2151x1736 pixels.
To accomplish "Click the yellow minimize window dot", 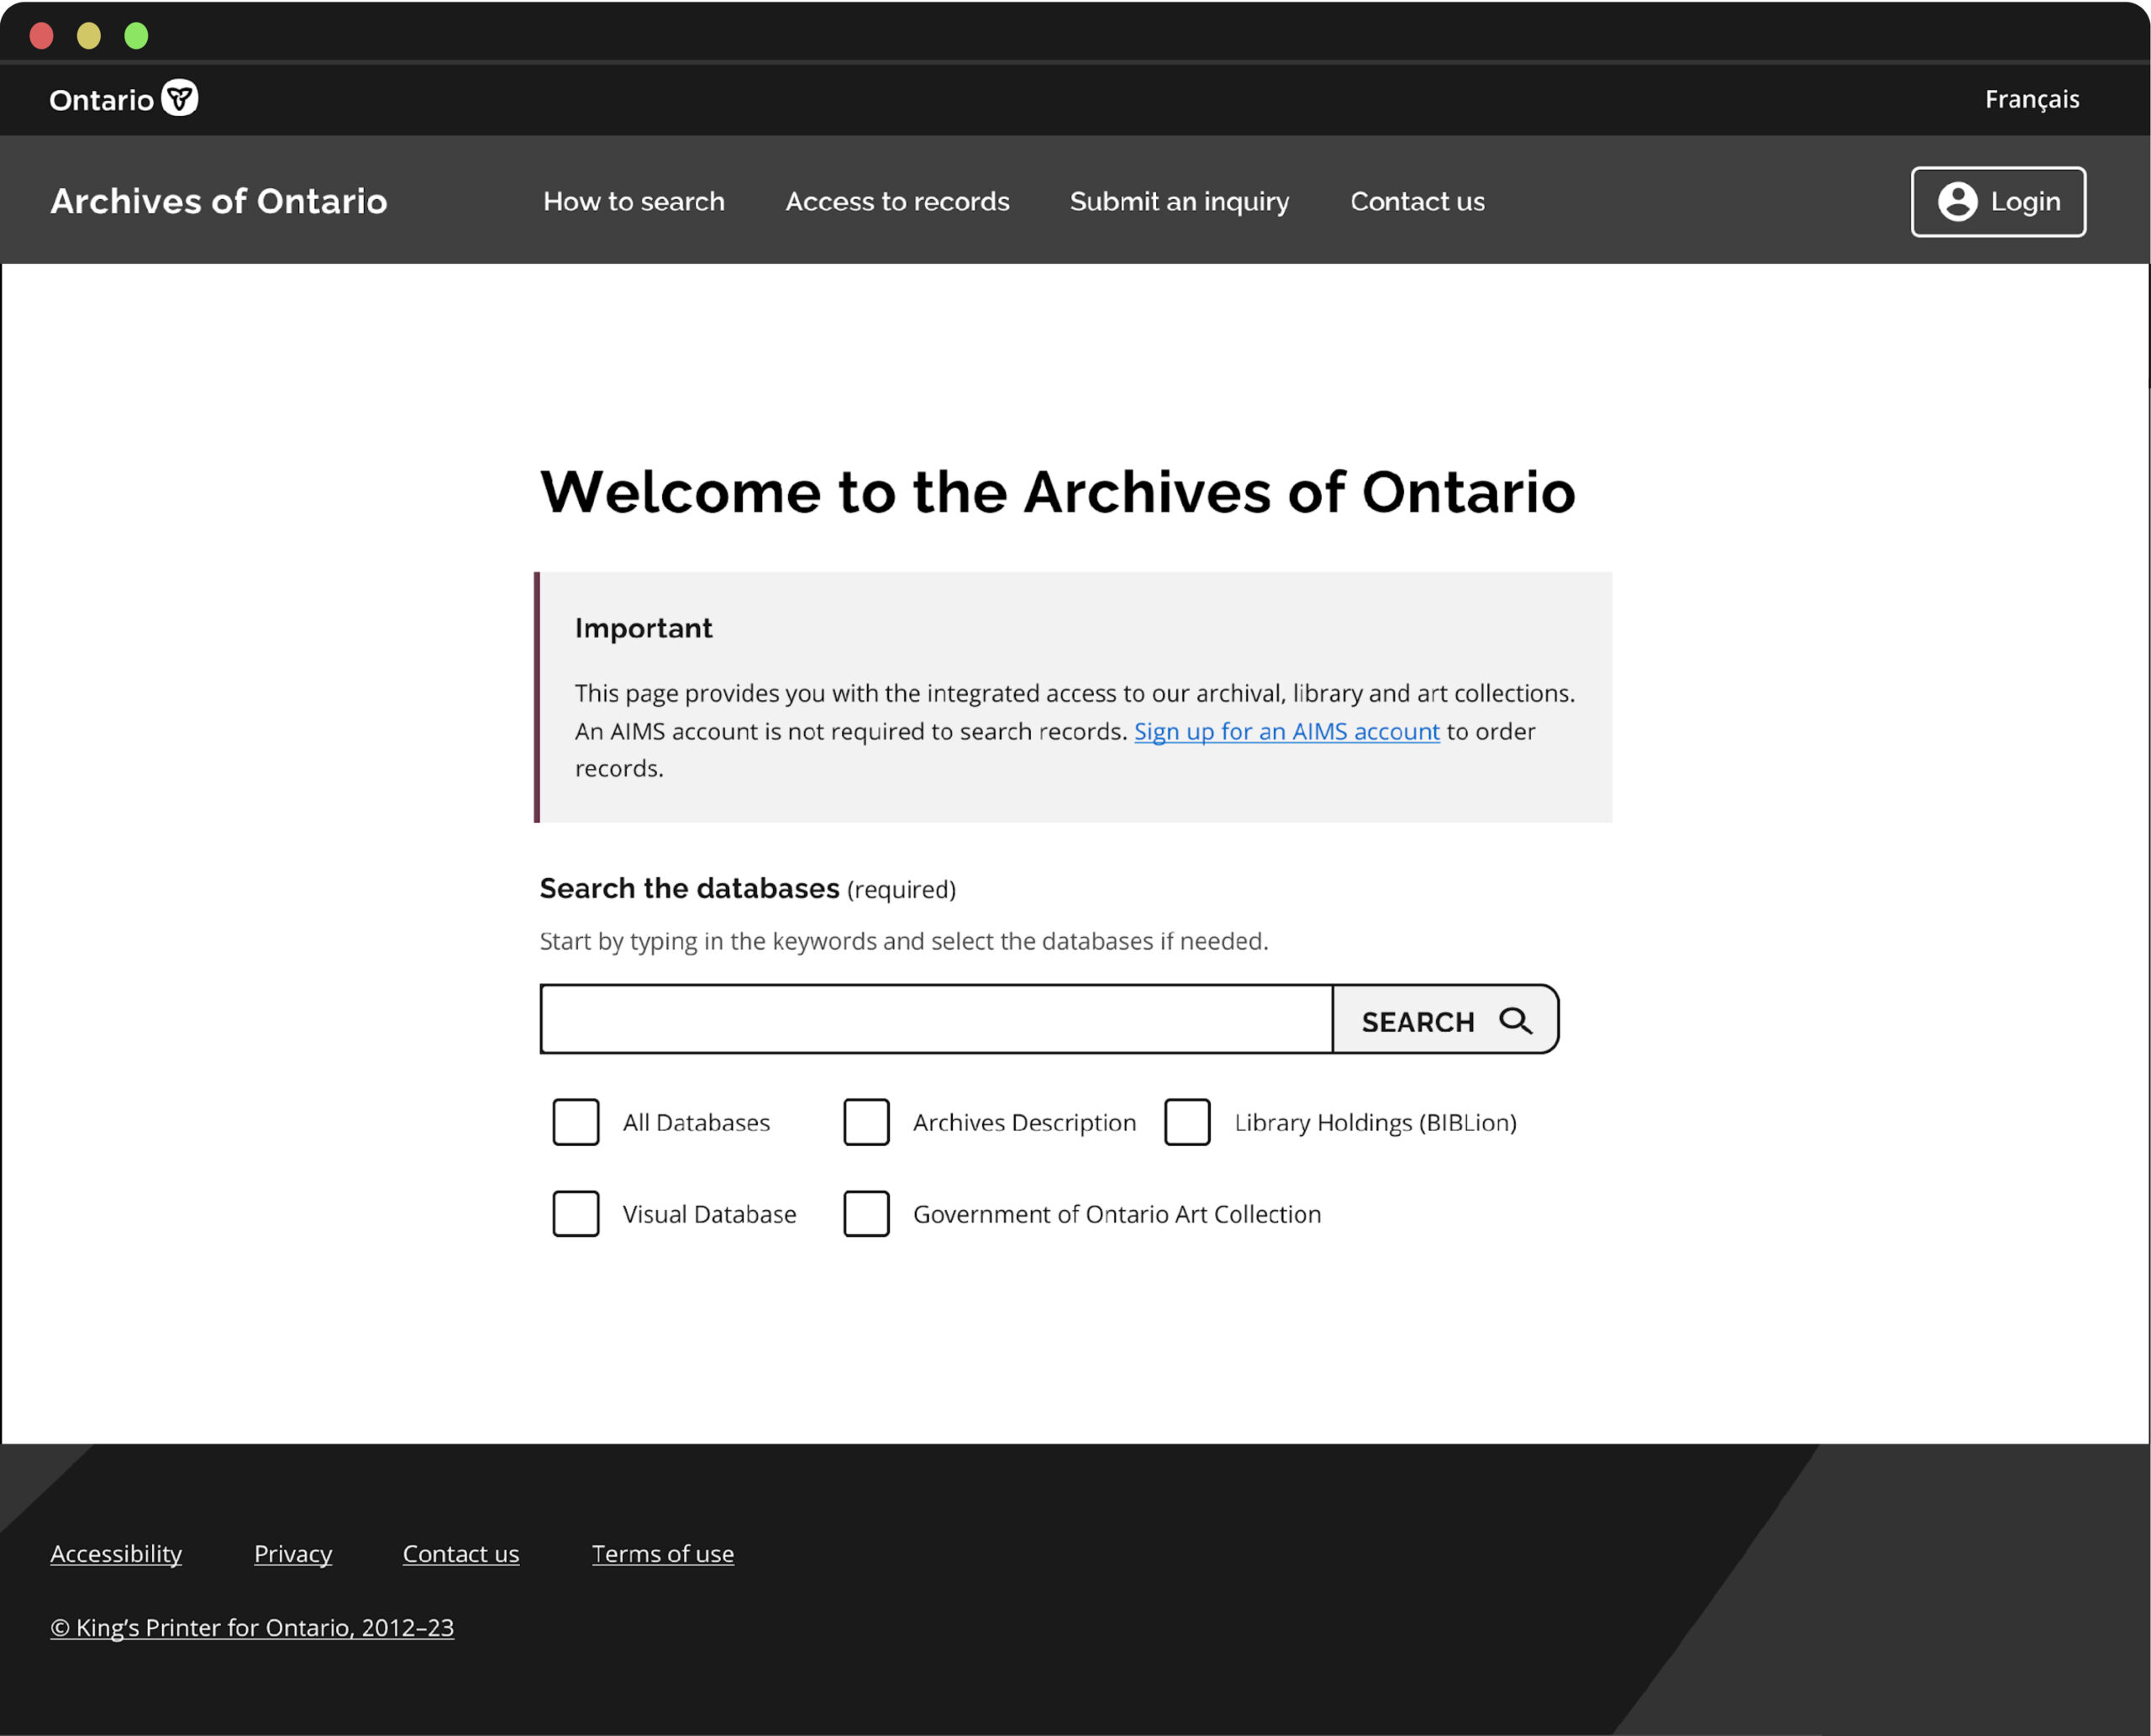I will (x=89, y=36).
